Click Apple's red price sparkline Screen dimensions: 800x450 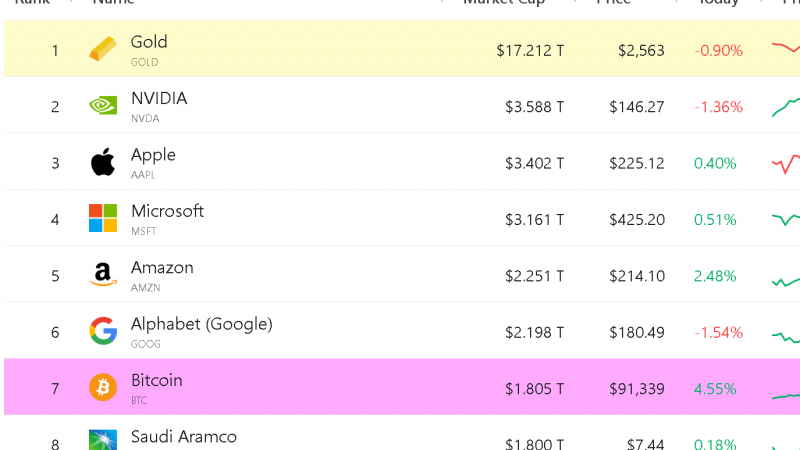[786, 164]
